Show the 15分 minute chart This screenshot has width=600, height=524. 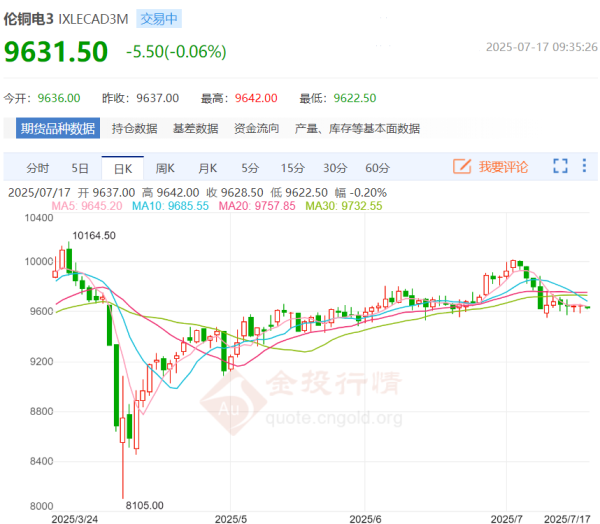pyautogui.click(x=292, y=168)
